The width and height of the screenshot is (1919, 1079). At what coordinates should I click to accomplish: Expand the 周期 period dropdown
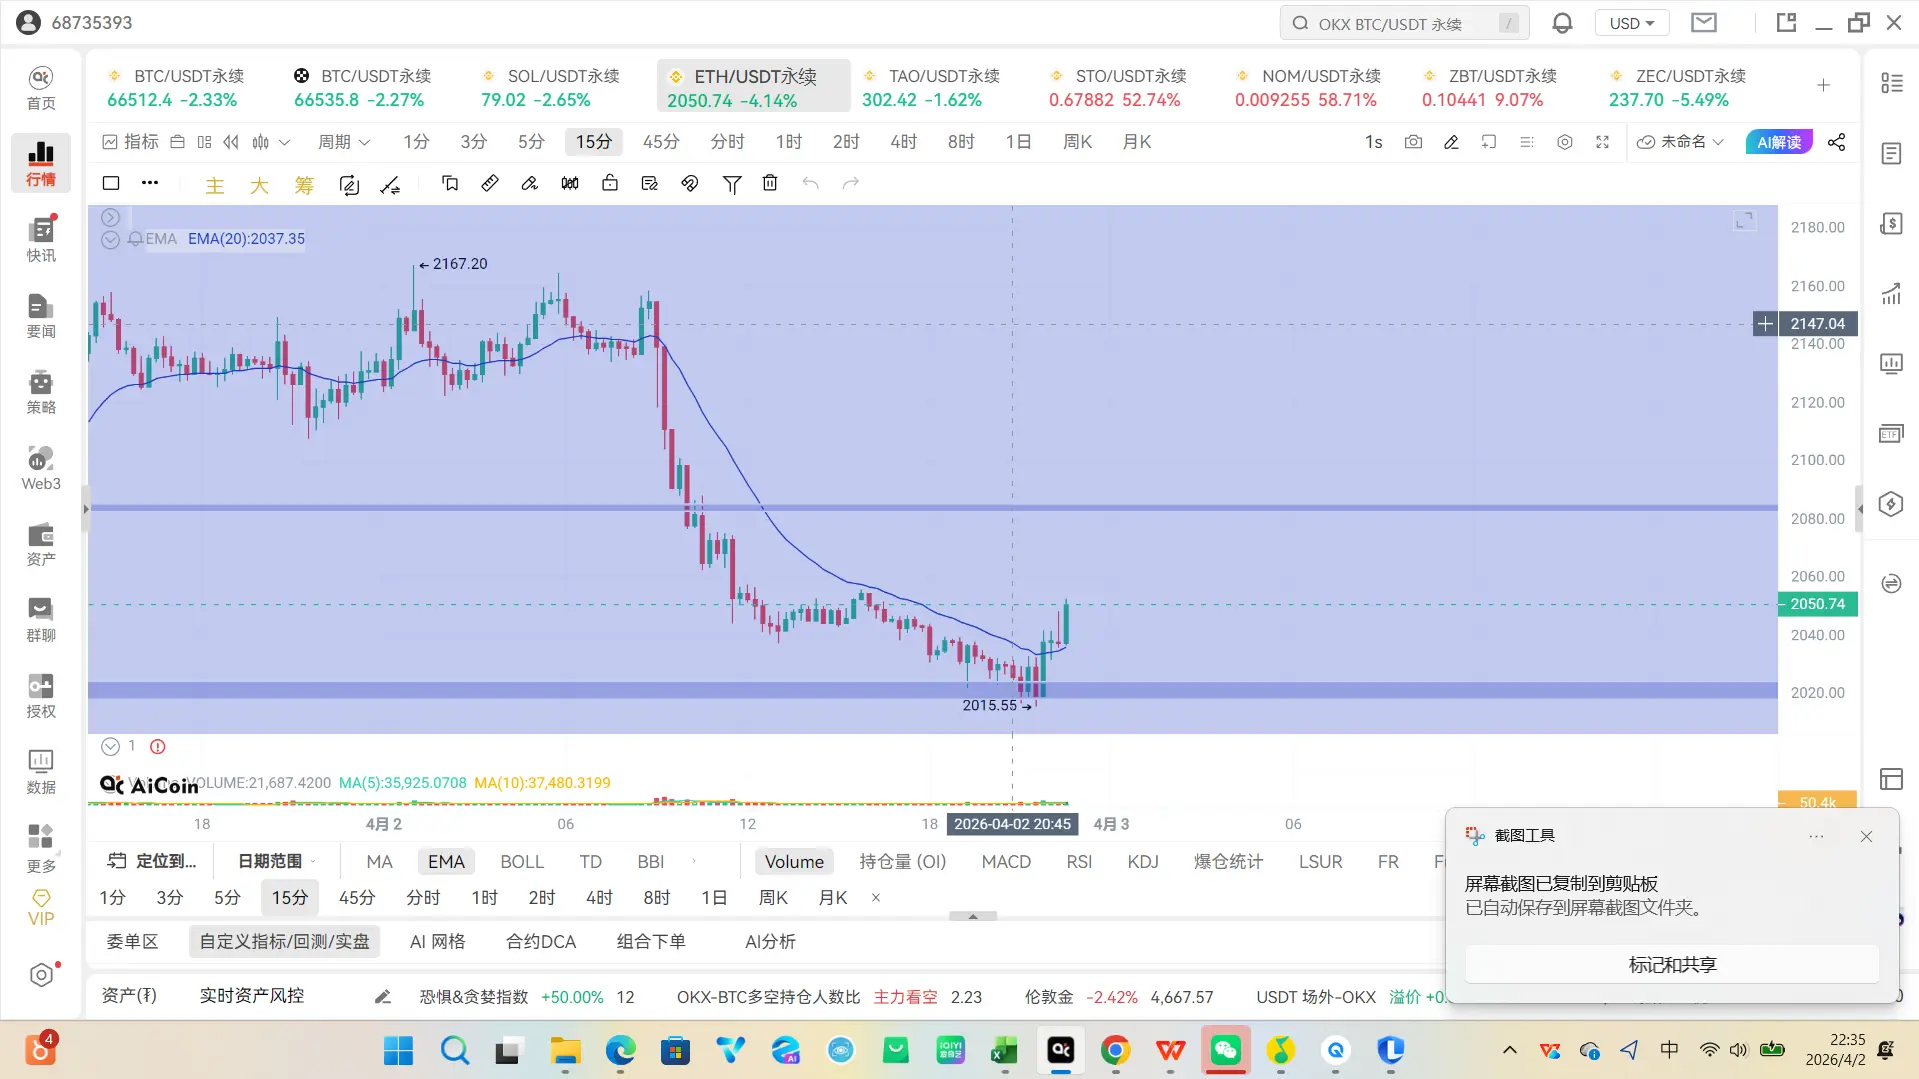click(x=344, y=142)
